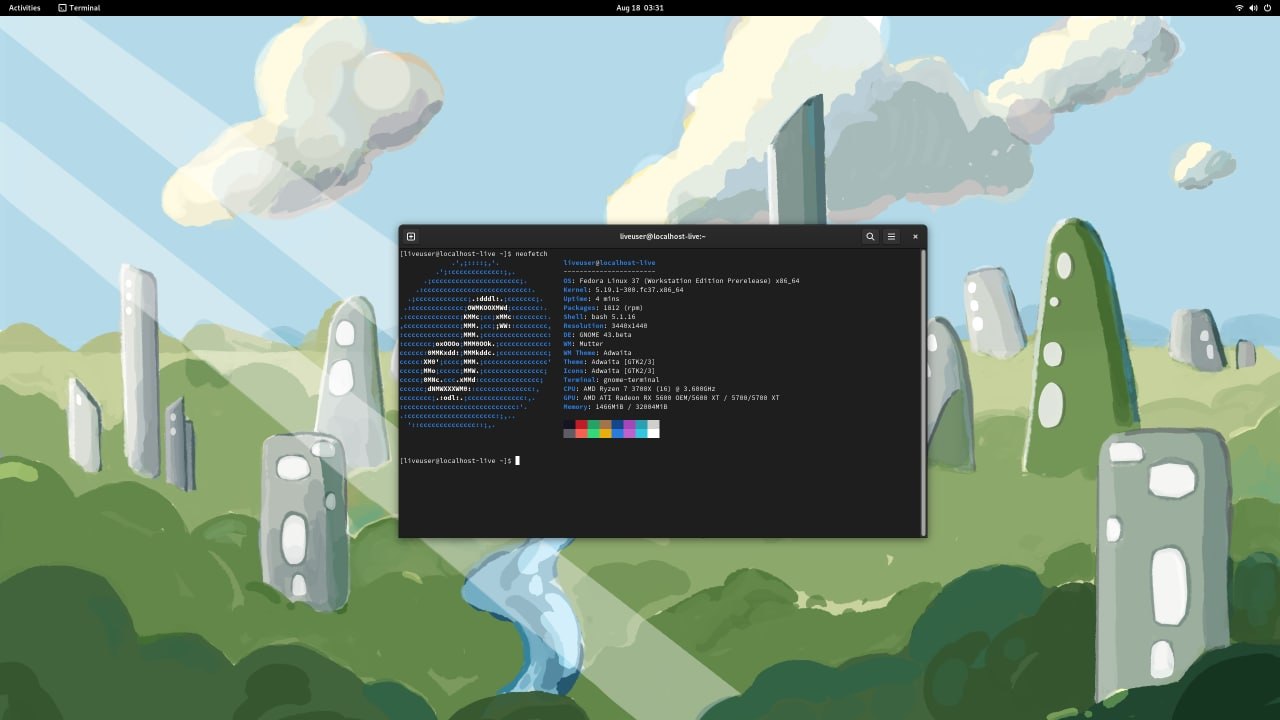This screenshot has height=720, width=1280.
Task: Click the power icon in the top bar
Action: click(x=1265, y=8)
